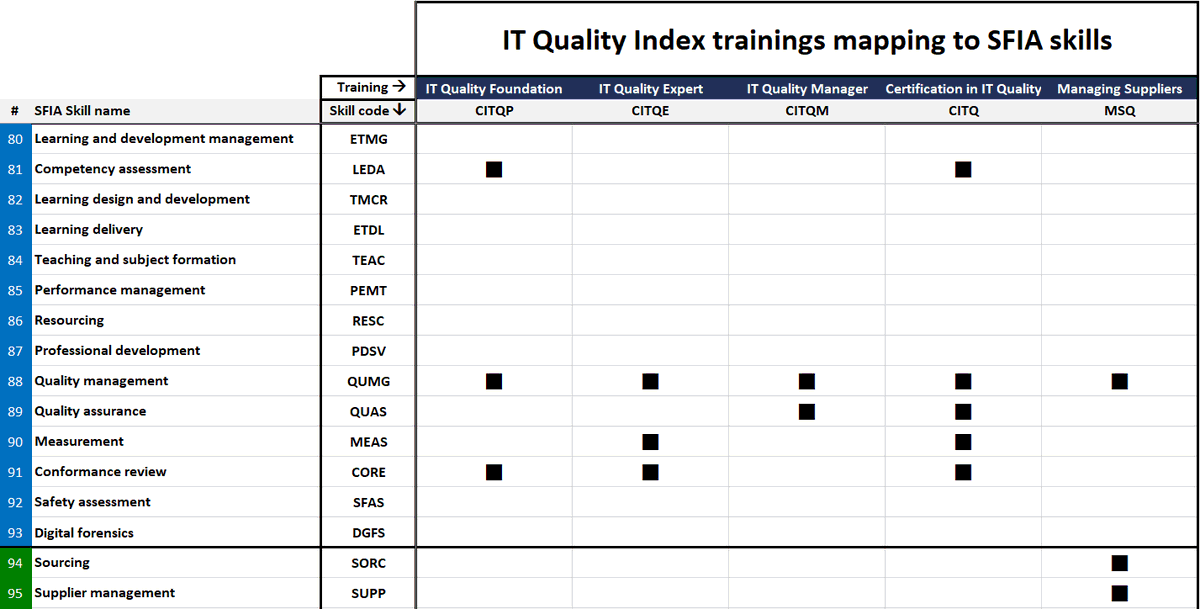Click skill code ETMG
Viewport: 1200px width, 609px height.
(368, 140)
